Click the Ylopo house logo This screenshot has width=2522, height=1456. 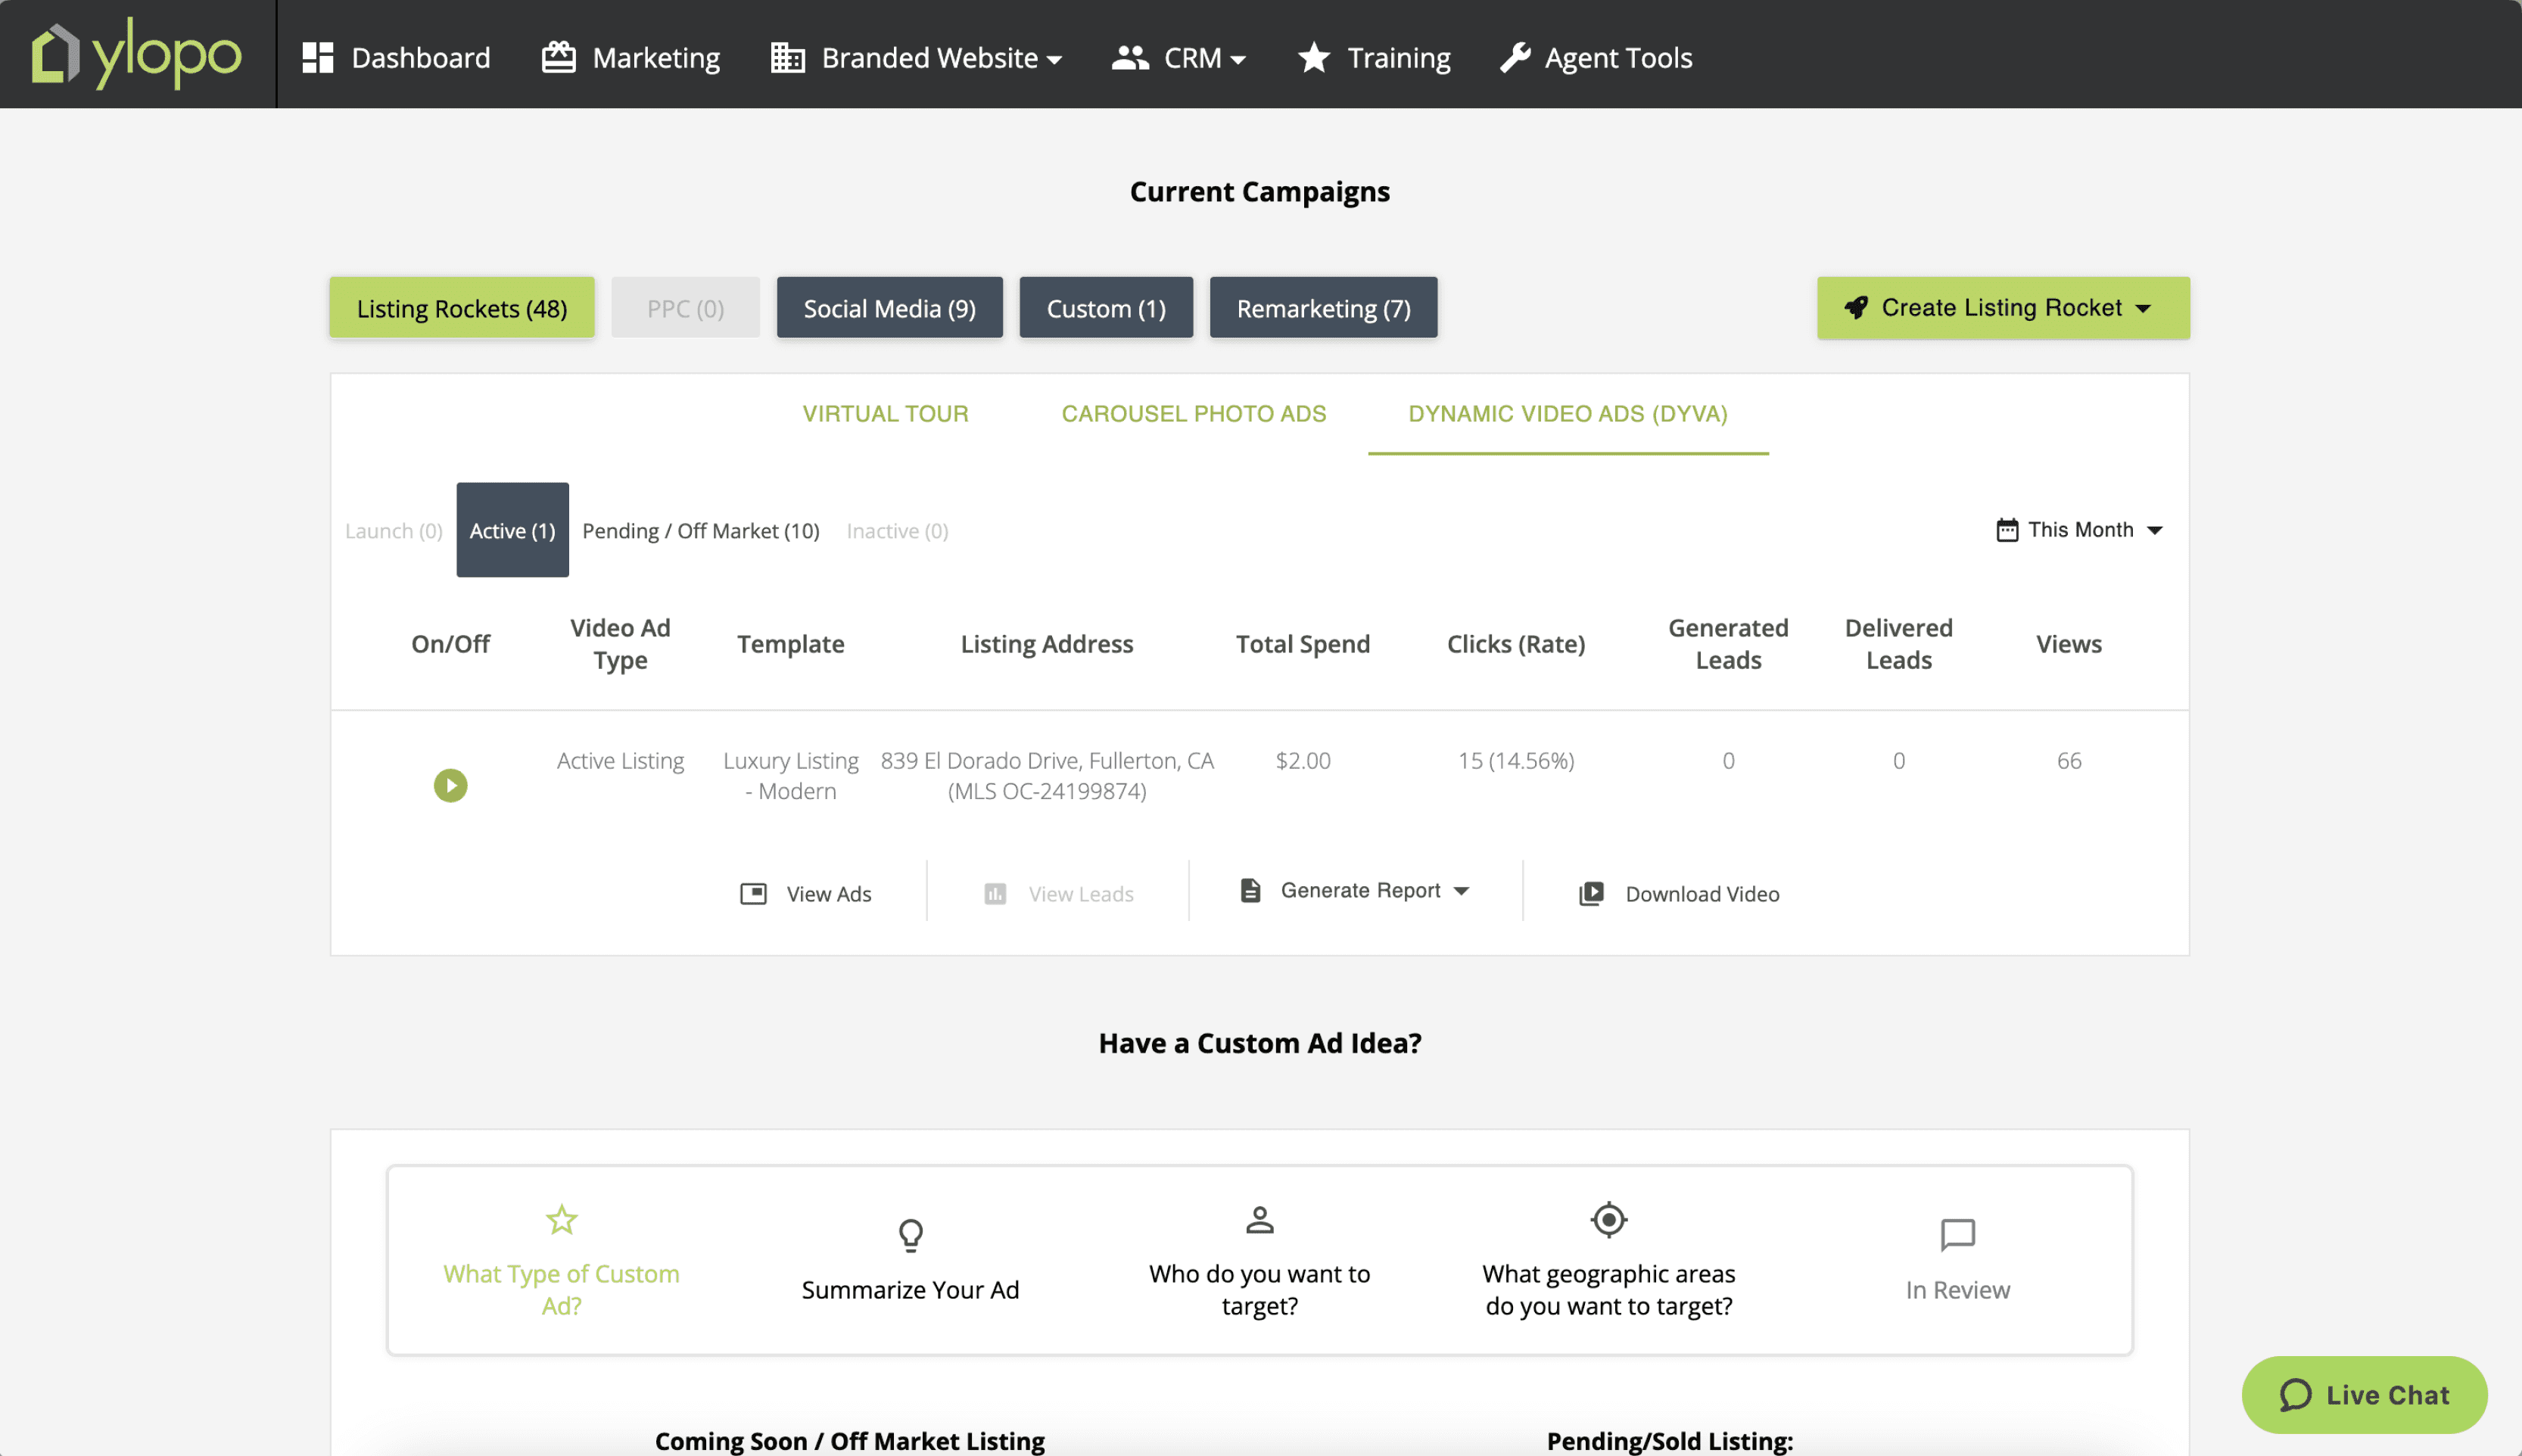(x=55, y=54)
